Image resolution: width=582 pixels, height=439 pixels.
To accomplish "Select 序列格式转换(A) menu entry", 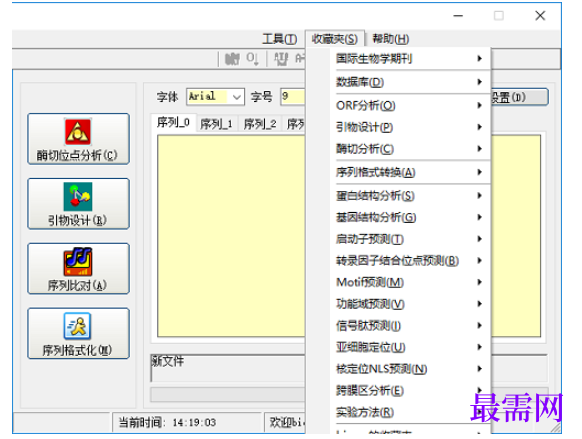I will [x=410, y=172].
